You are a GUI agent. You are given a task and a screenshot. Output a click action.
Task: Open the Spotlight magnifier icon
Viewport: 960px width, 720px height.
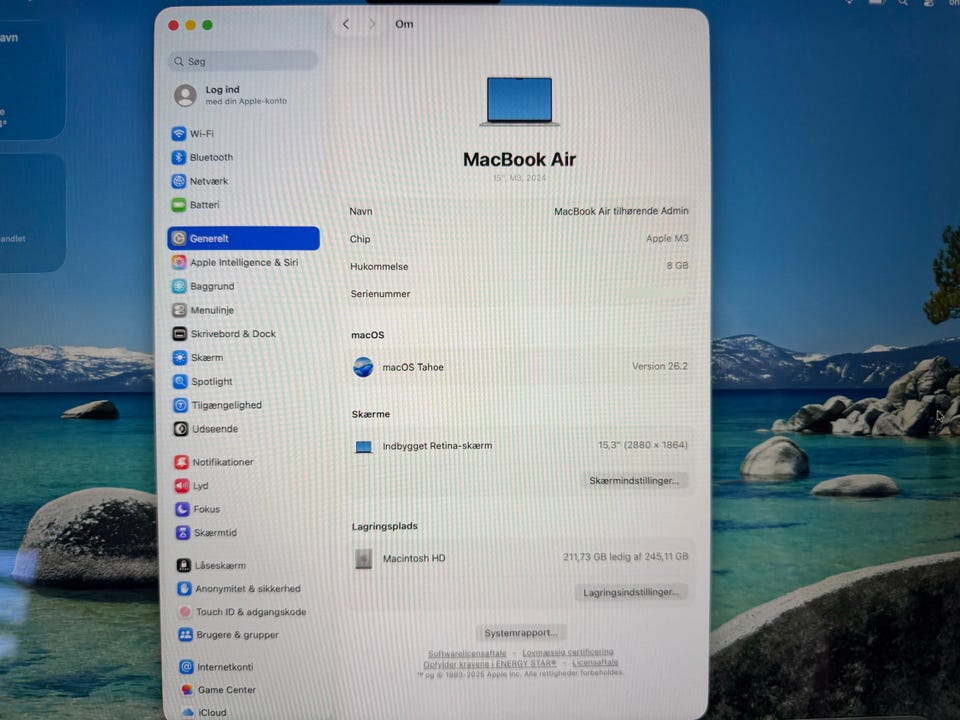click(x=180, y=381)
